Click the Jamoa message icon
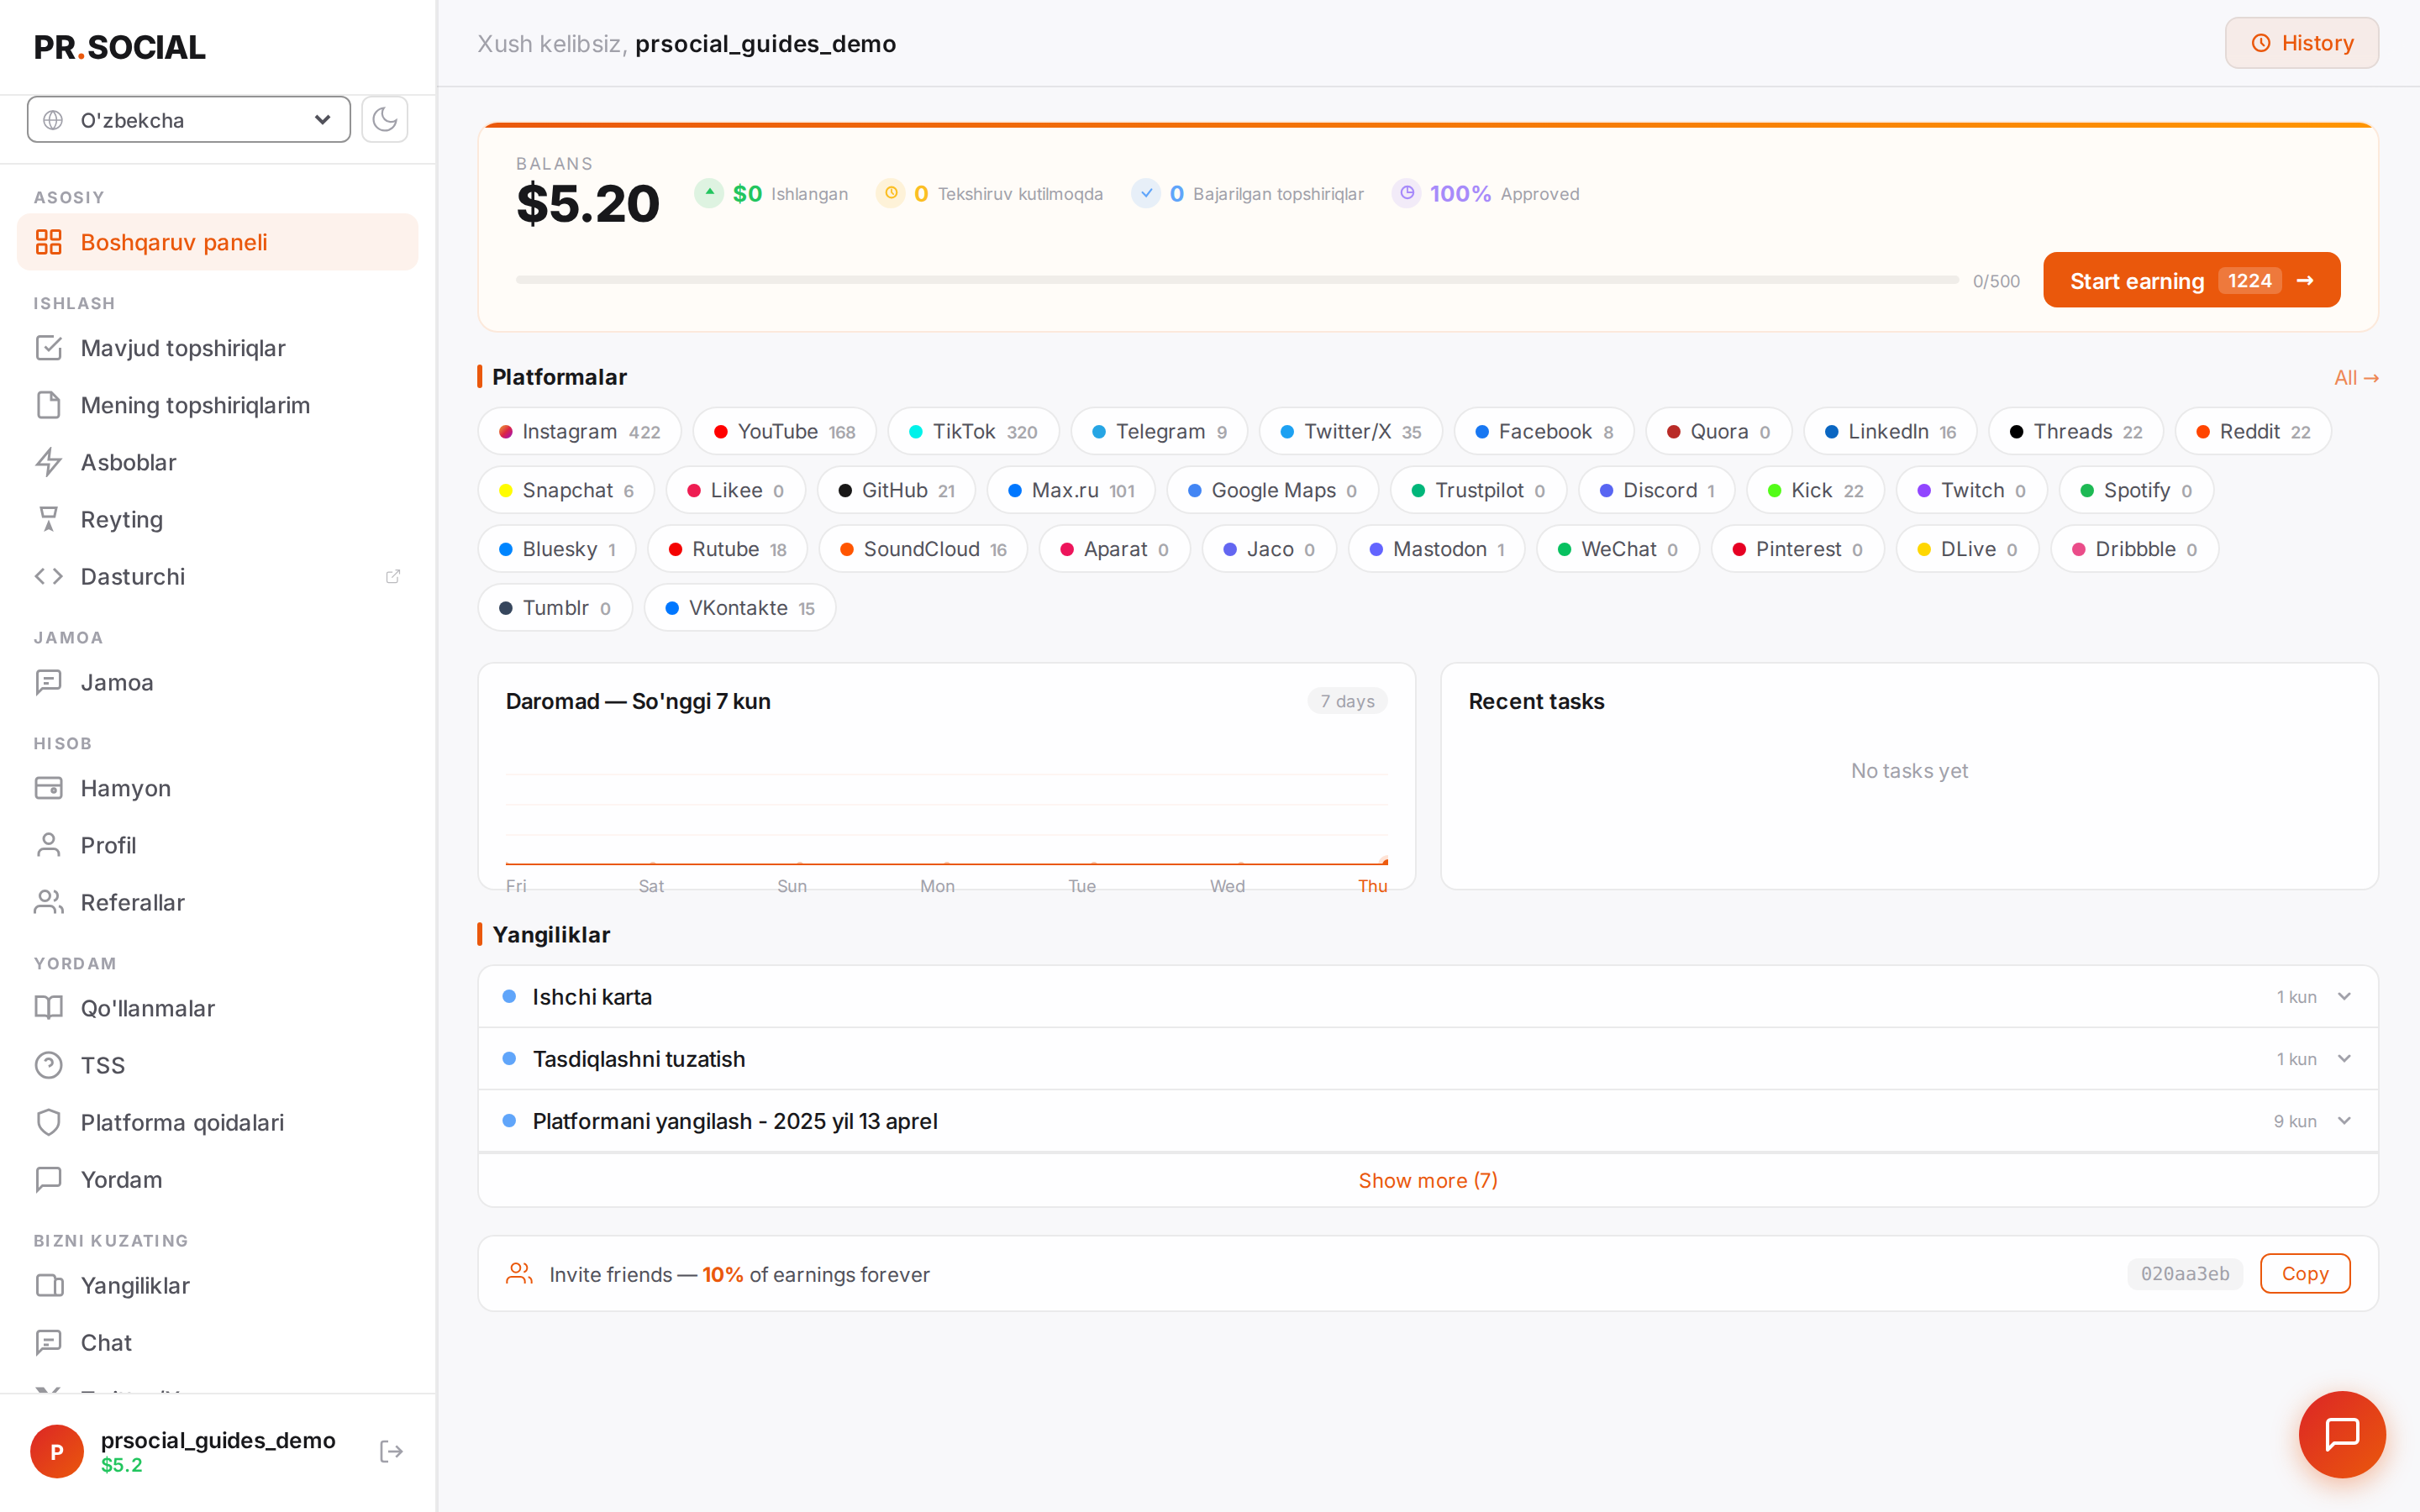The image size is (2420, 1512). [48, 682]
